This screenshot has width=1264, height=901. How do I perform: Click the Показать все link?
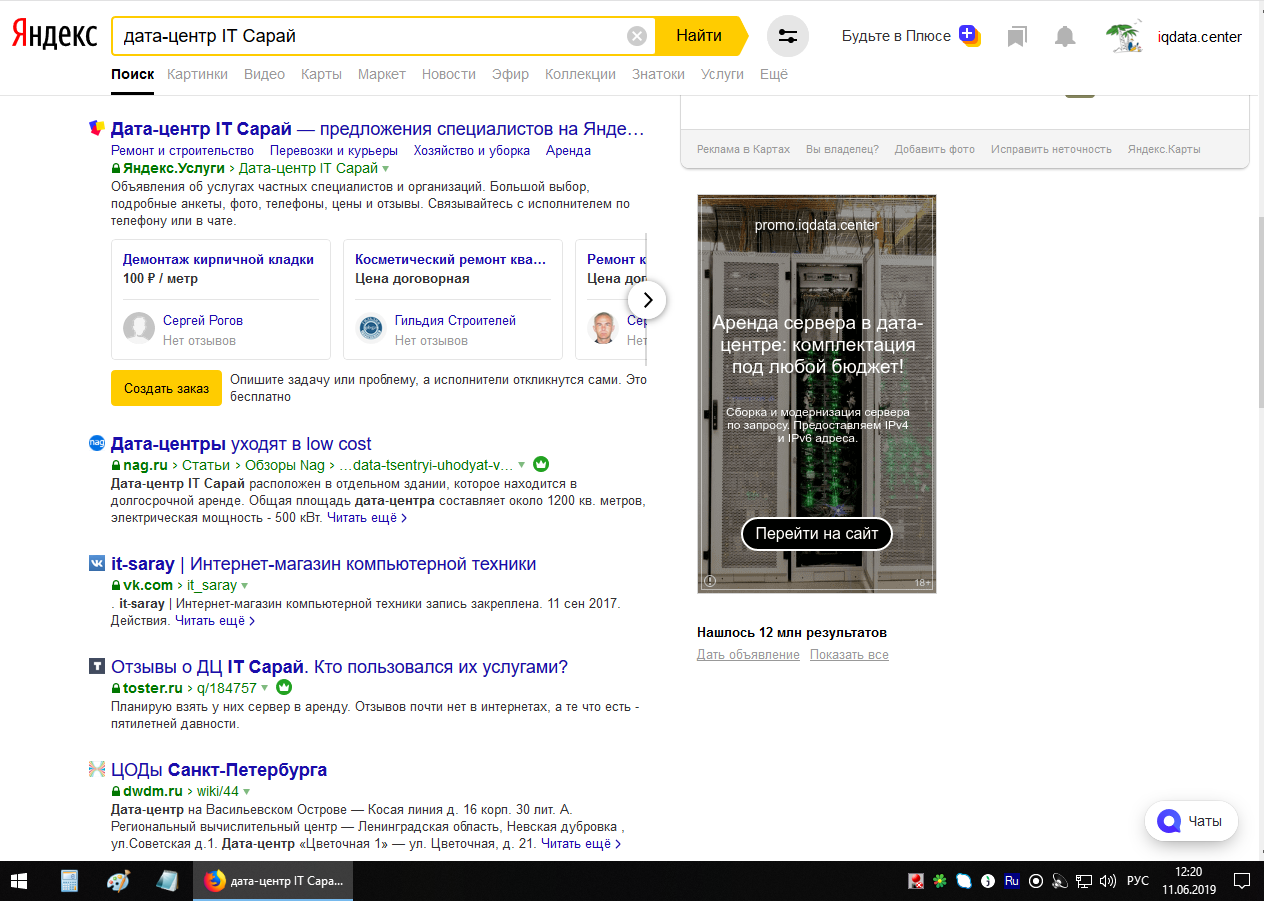[849, 655]
